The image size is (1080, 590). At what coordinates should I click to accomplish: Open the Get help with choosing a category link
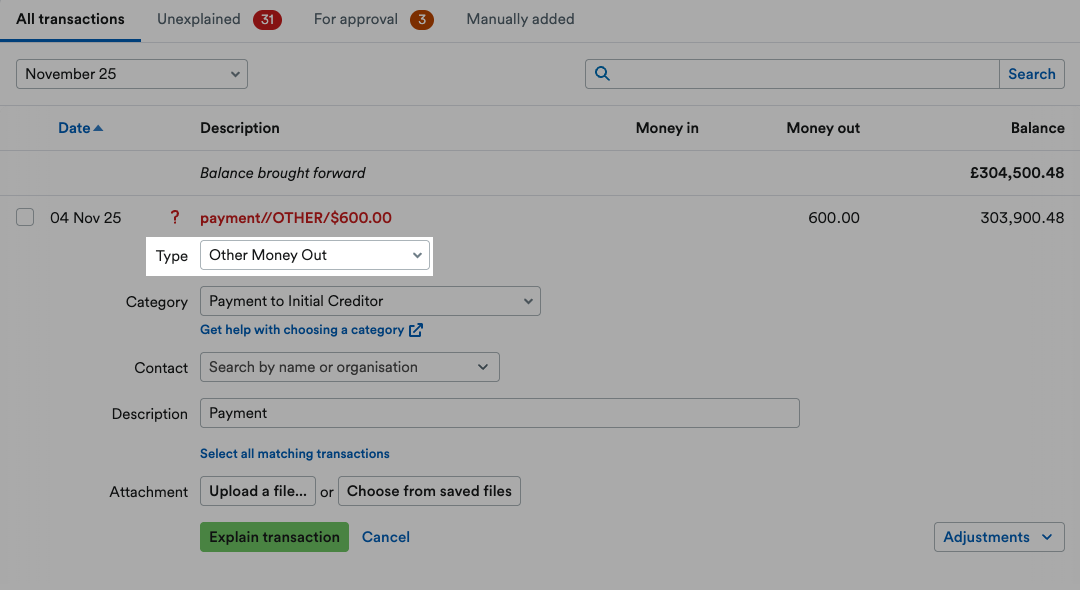[x=302, y=330]
